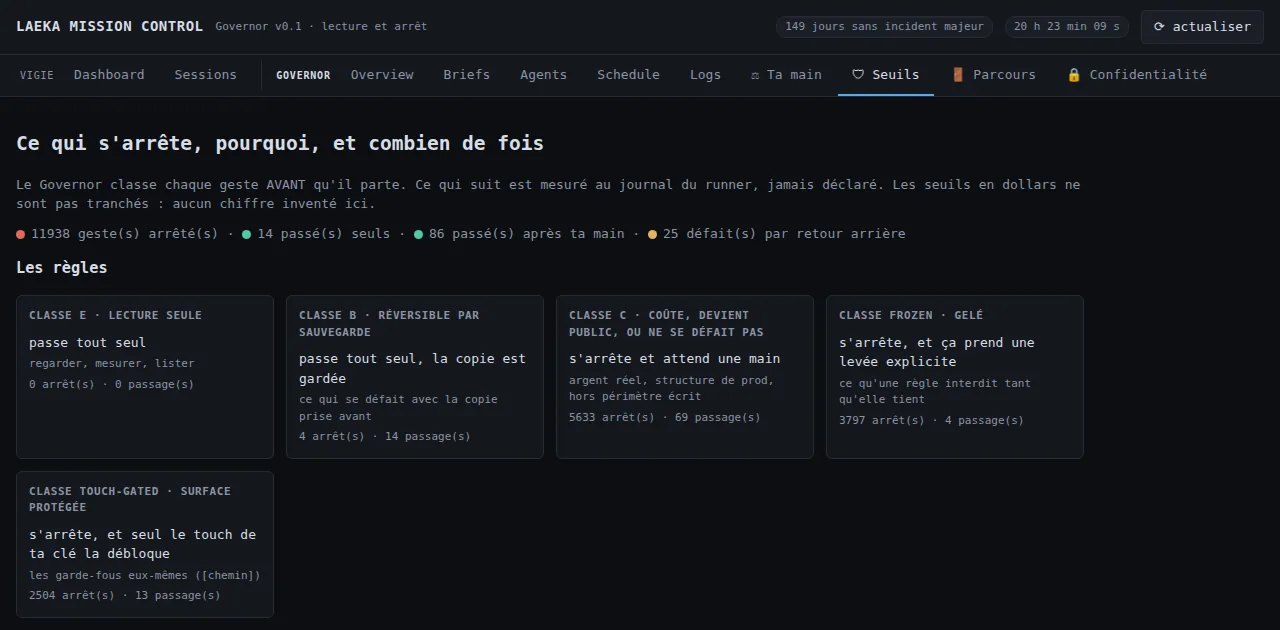Switch to the Sessions tab
Screen dimensions: 1280x630
click(x=206, y=75)
